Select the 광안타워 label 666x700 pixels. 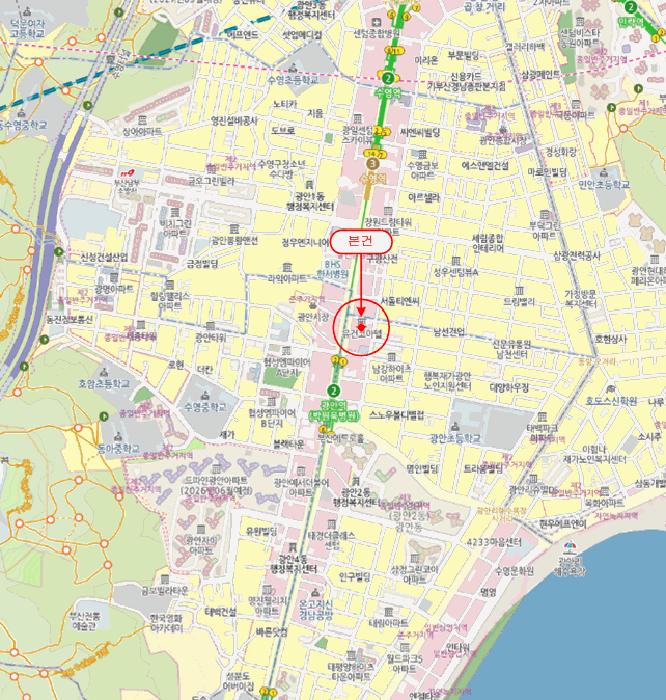(211, 338)
